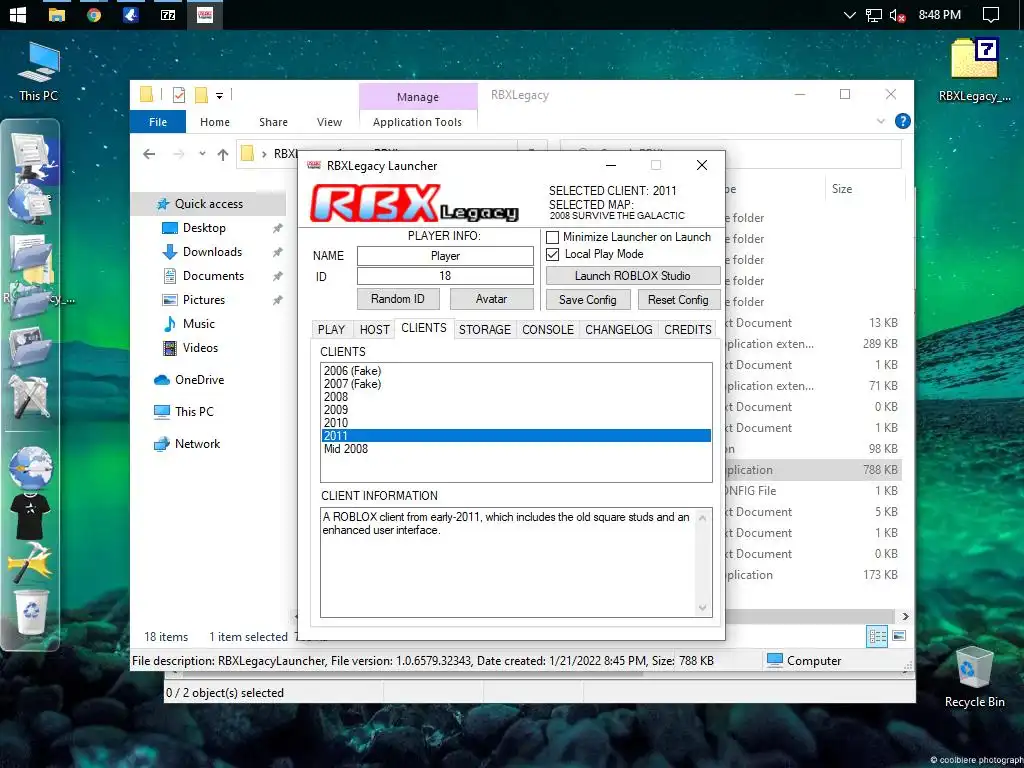Switch to details view icon in Explorer

tap(876, 636)
